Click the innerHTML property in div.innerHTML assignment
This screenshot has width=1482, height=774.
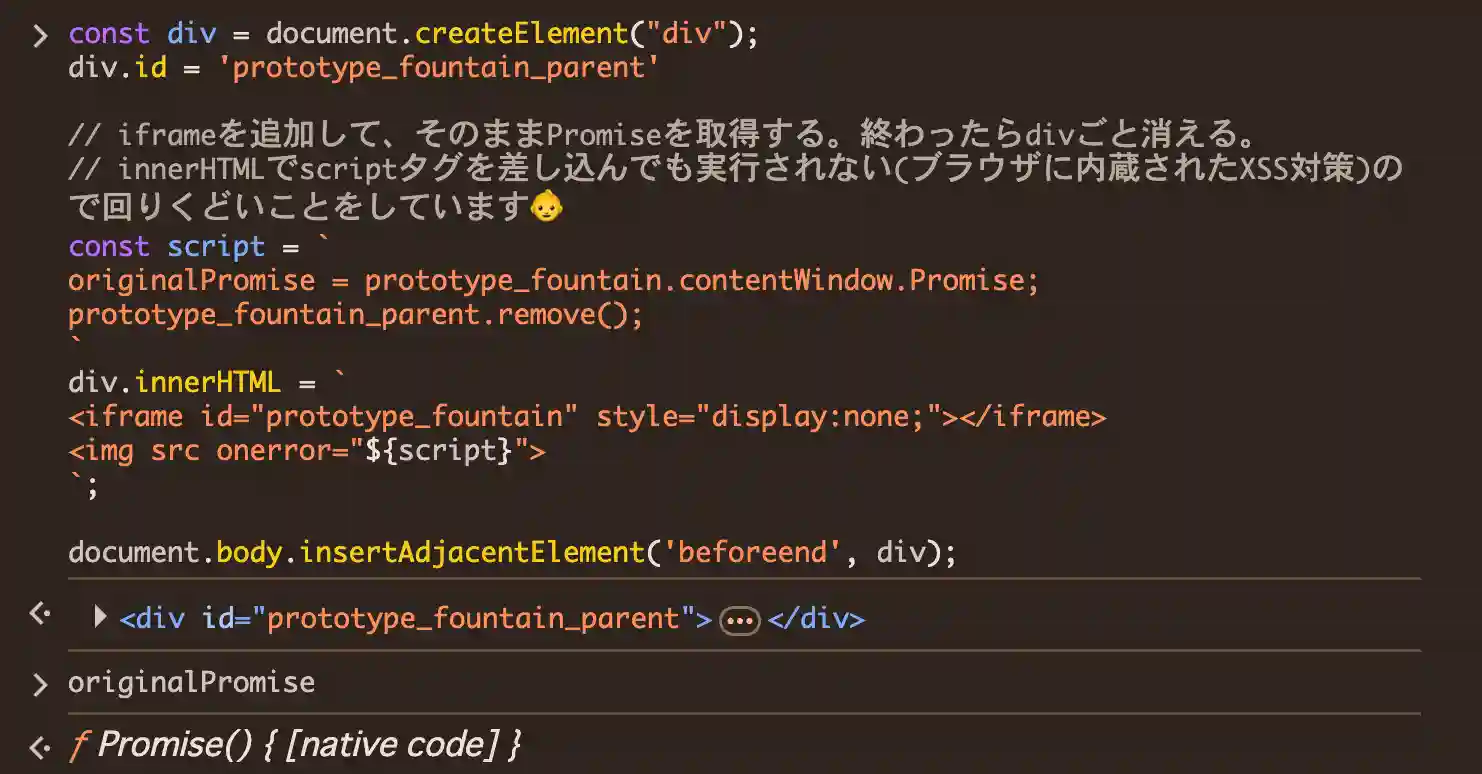point(207,381)
